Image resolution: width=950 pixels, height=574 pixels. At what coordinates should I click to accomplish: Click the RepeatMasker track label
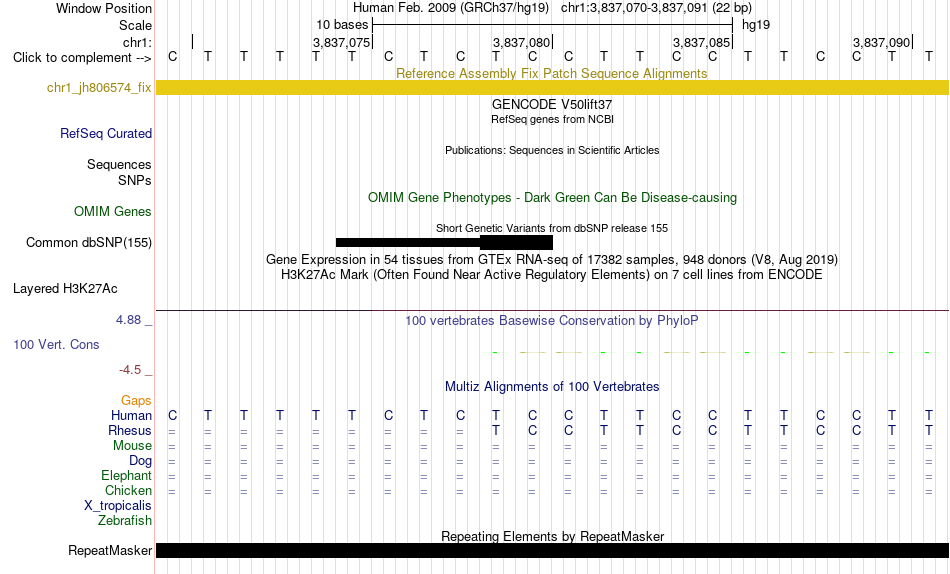point(110,550)
